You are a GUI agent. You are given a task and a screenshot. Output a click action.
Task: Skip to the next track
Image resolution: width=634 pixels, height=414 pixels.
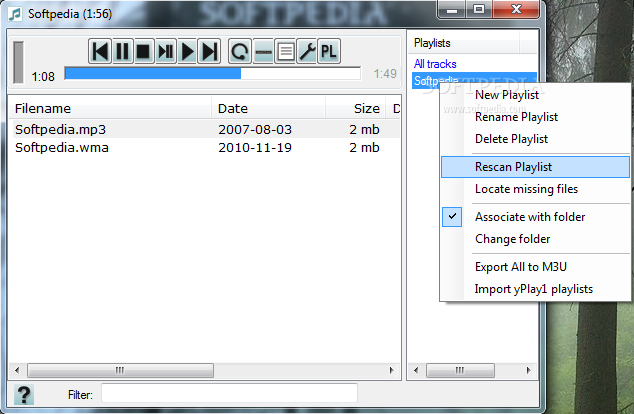(209, 51)
